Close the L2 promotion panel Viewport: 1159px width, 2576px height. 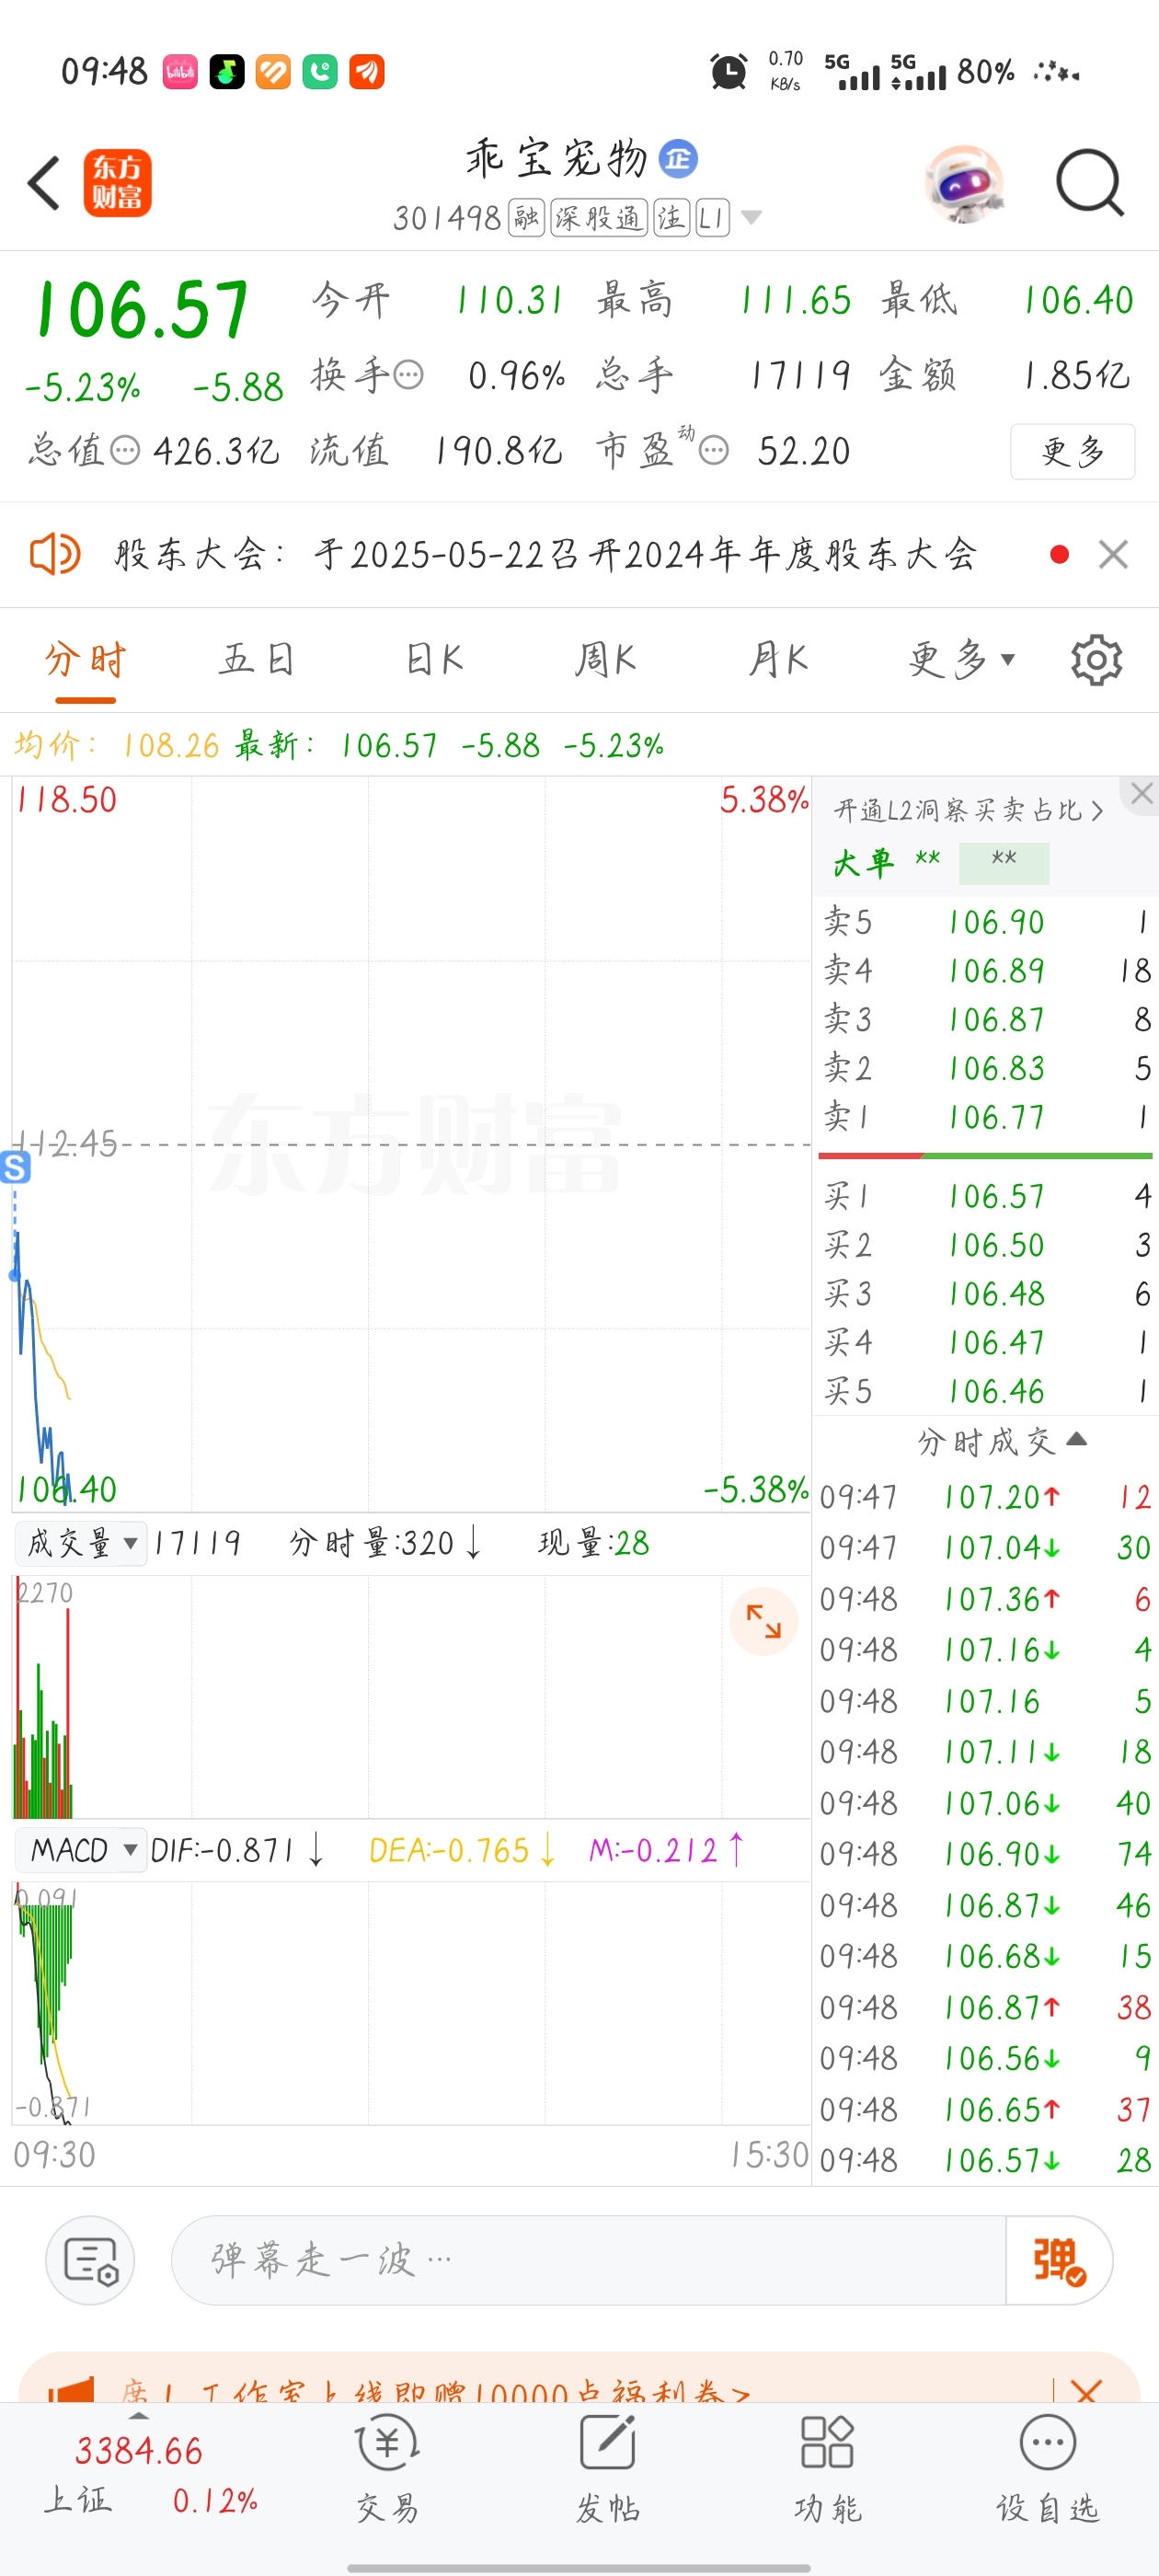1142,794
